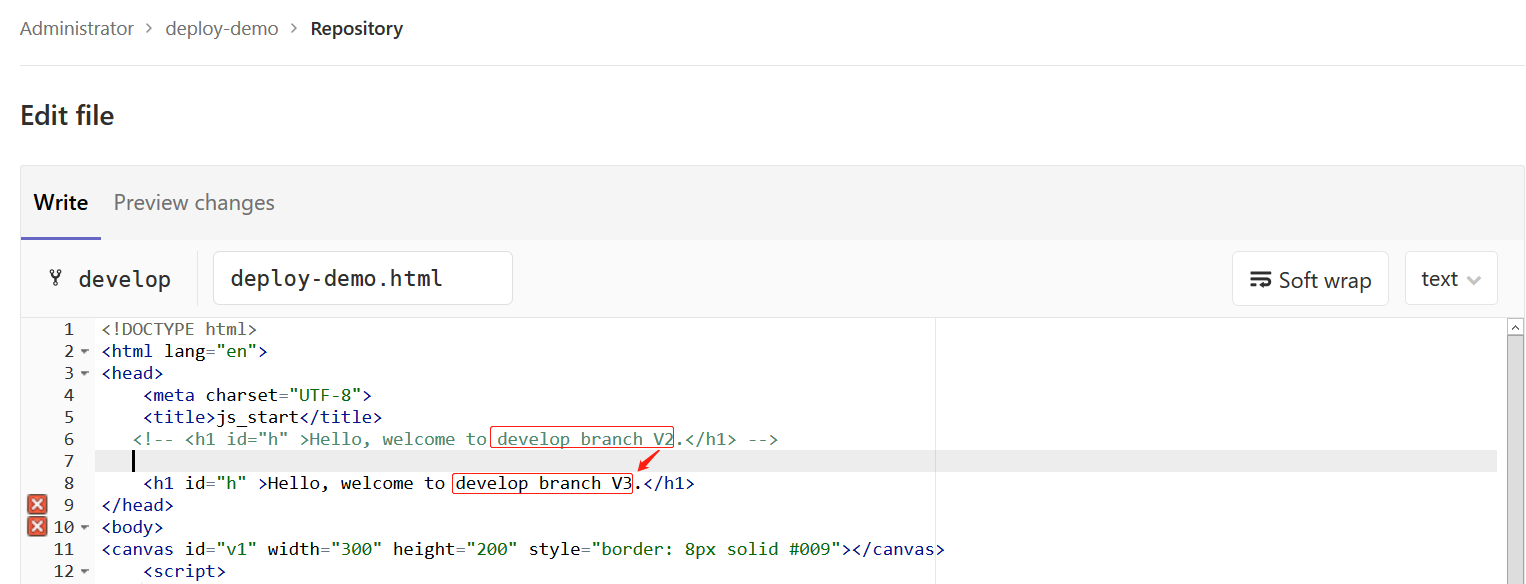Viewport: 1526px width, 584px height.
Task: Click the meta charset line in the editor
Action: point(258,395)
